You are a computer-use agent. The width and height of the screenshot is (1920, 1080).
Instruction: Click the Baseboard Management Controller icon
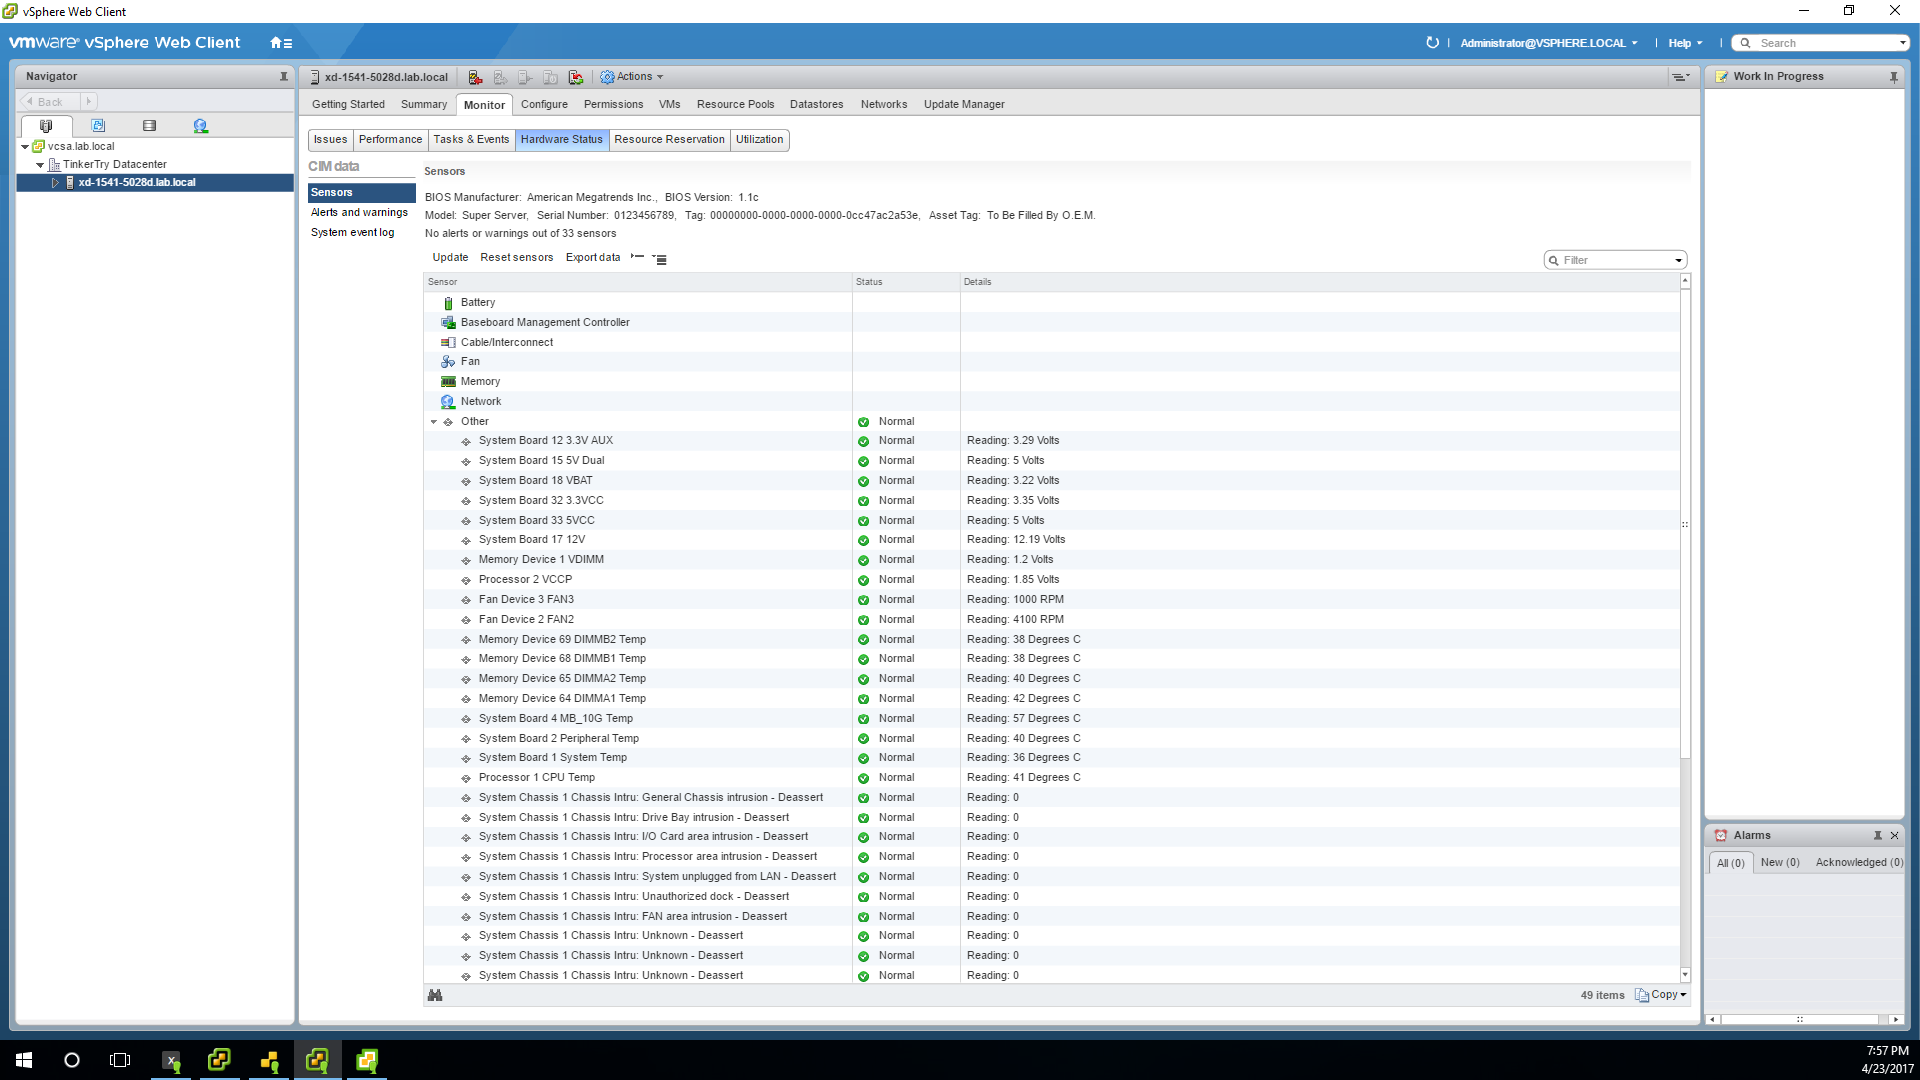(x=448, y=322)
